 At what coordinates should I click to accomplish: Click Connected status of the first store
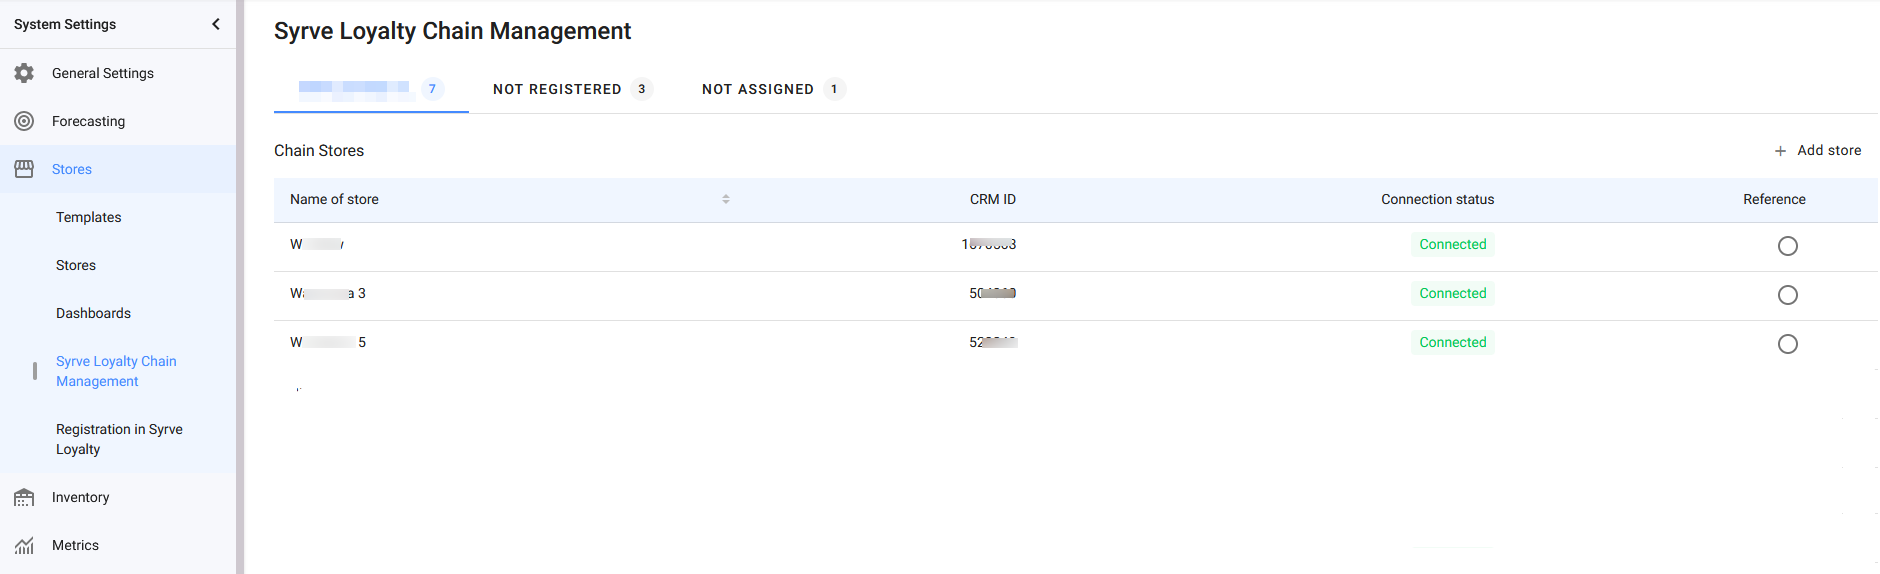[x=1452, y=244]
